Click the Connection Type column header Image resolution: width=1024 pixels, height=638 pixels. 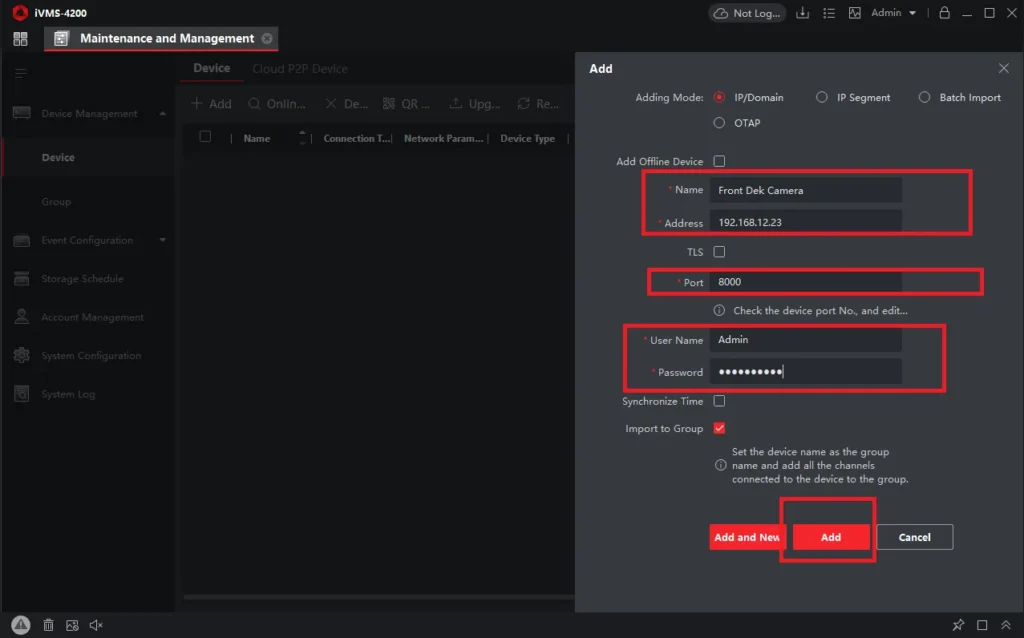[x=357, y=138]
